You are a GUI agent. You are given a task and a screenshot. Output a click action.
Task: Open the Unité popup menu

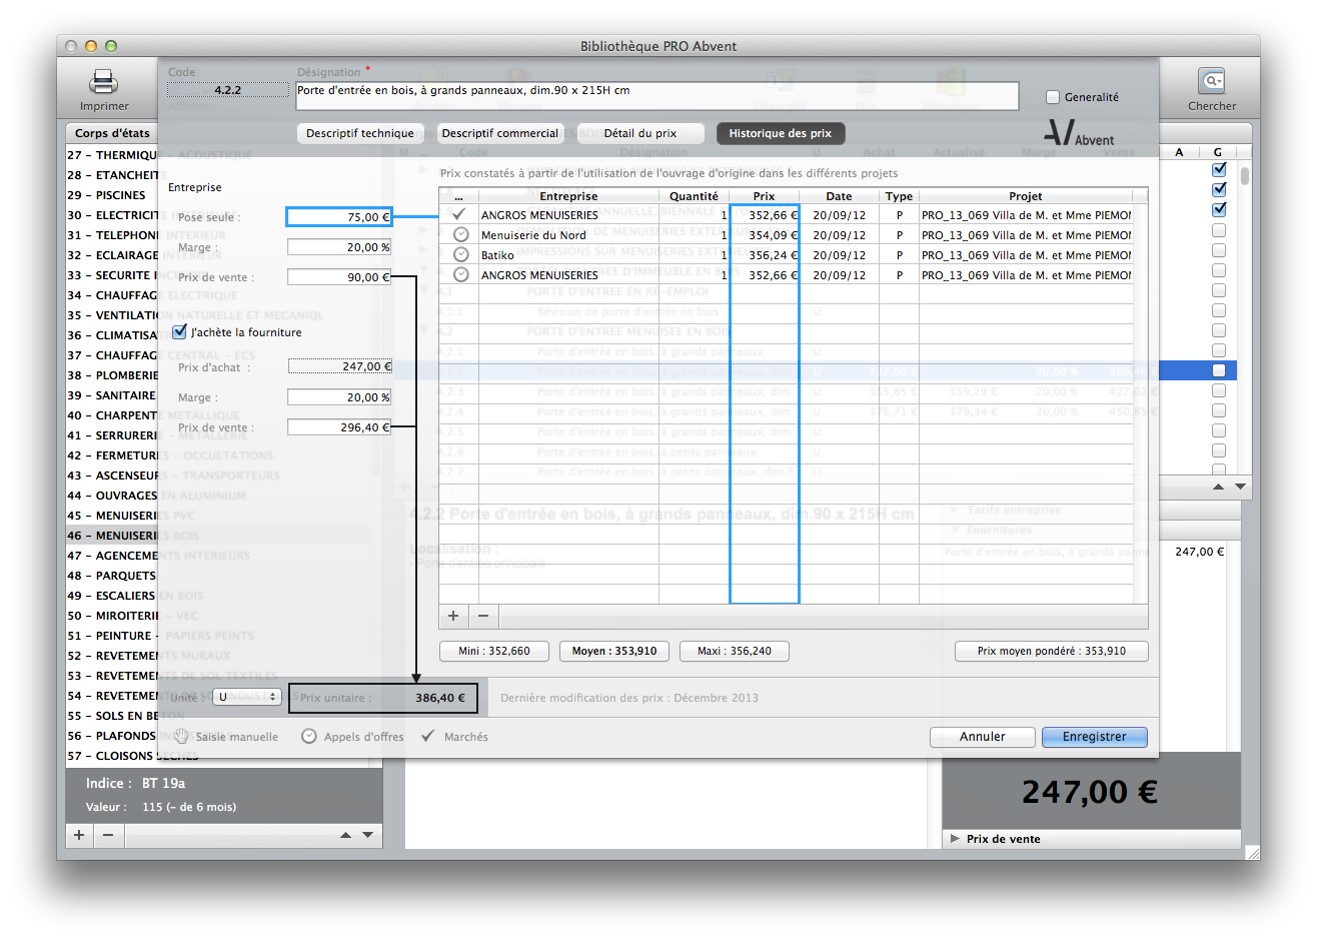pyautogui.click(x=246, y=697)
